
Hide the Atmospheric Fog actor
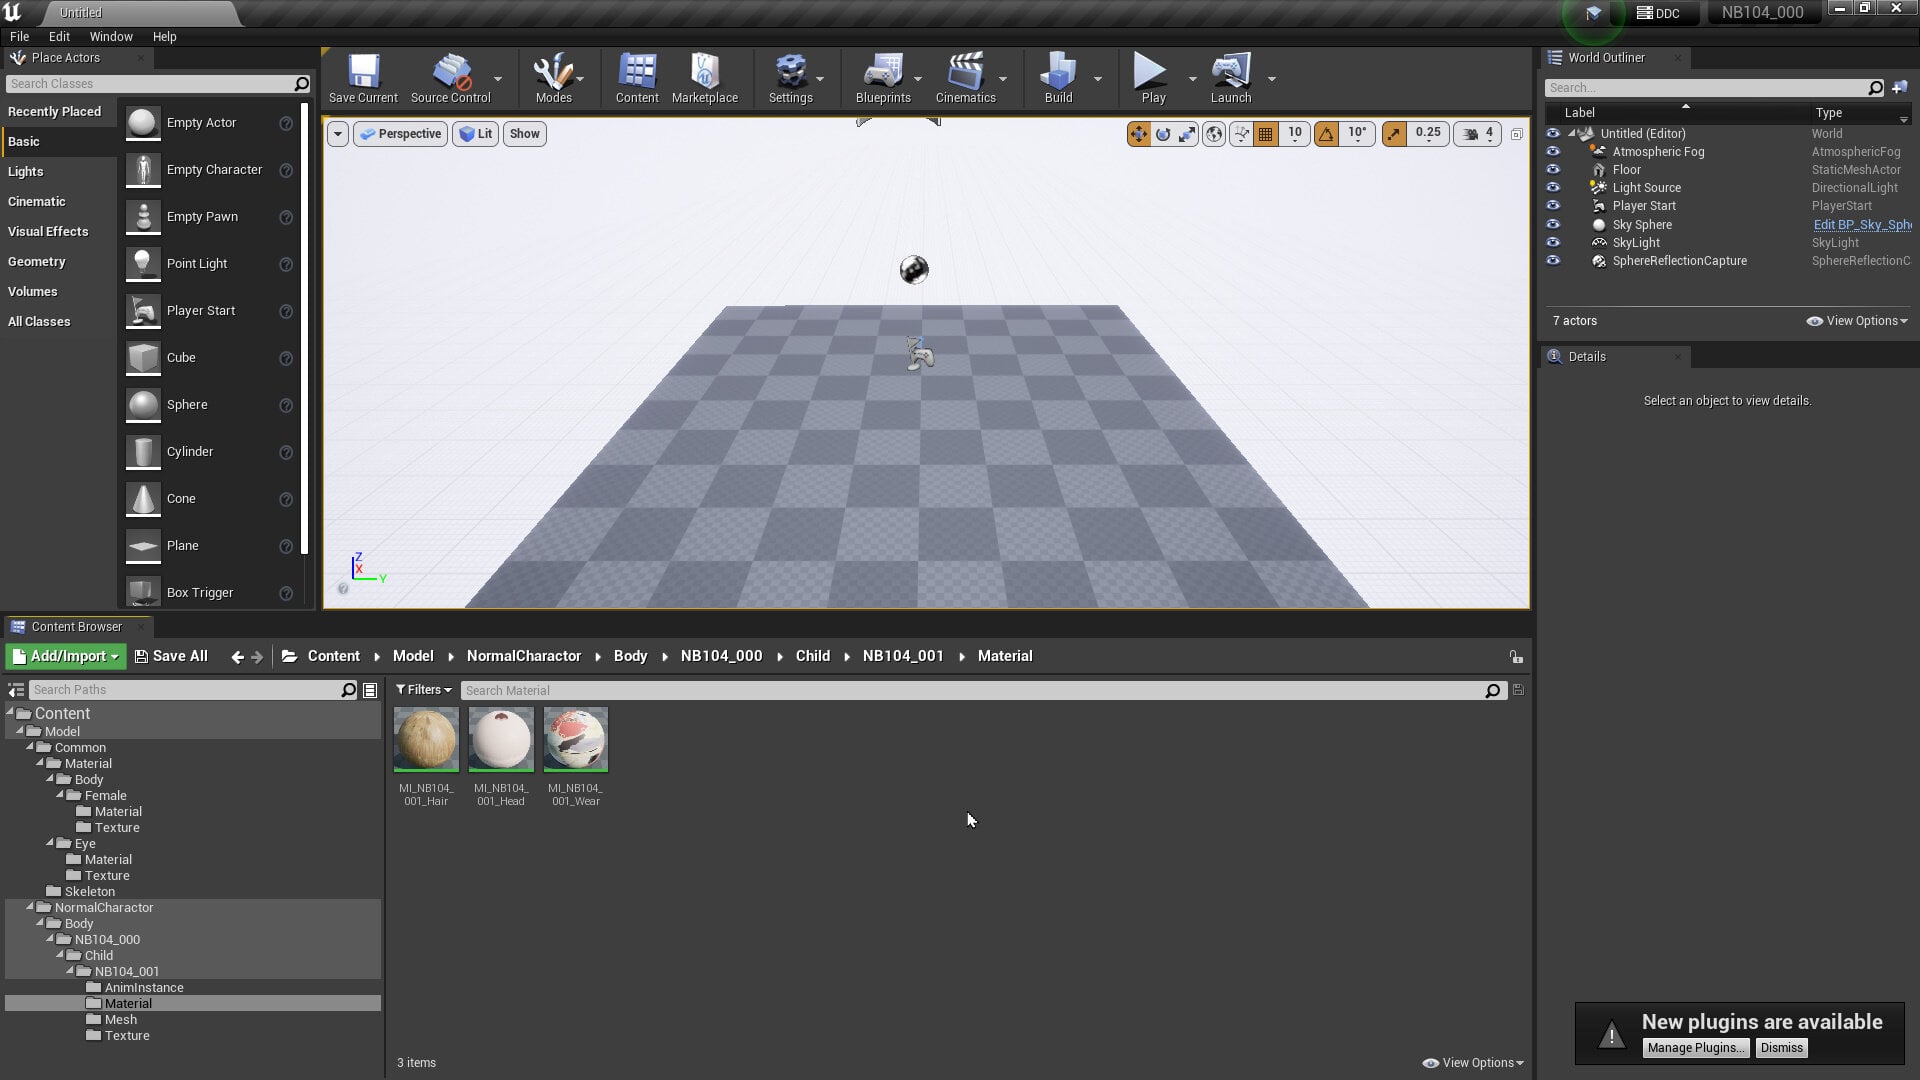pos(1553,152)
